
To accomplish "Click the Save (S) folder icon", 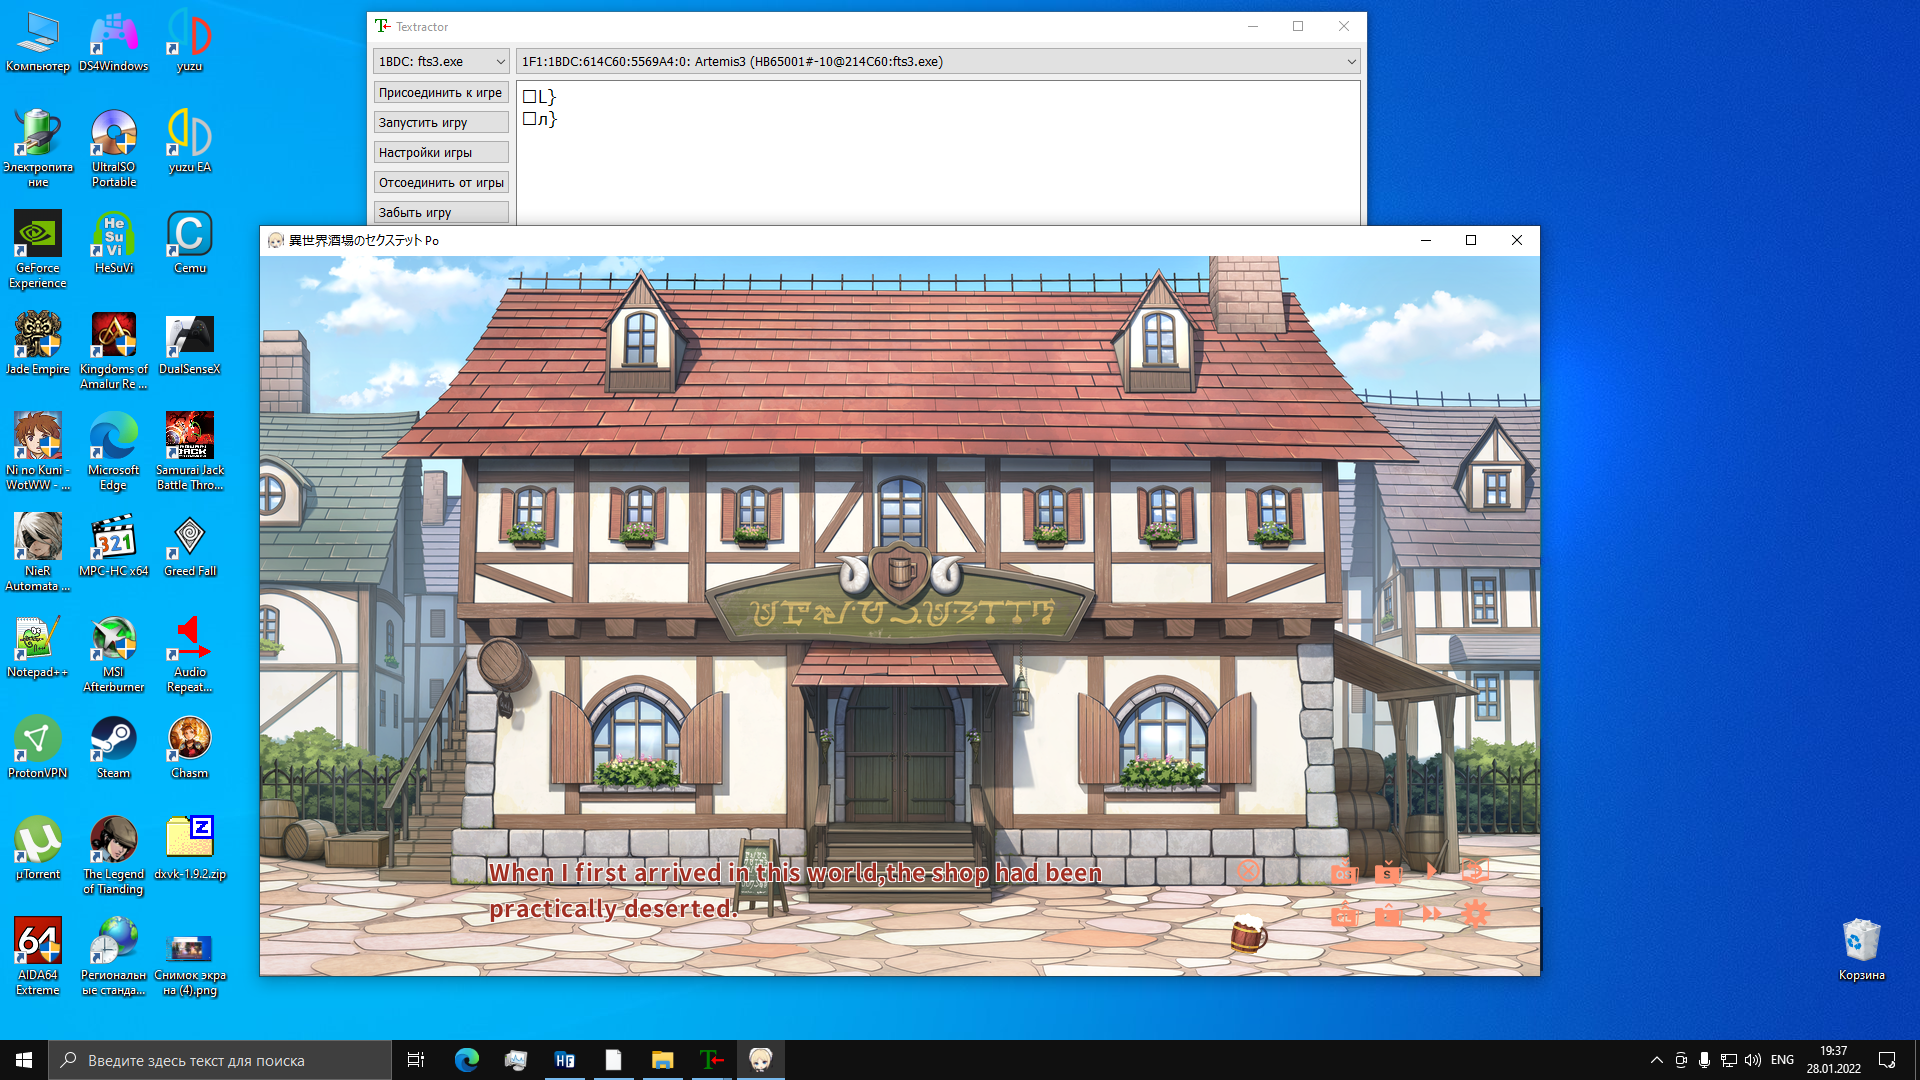I will tap(1388, 873).
